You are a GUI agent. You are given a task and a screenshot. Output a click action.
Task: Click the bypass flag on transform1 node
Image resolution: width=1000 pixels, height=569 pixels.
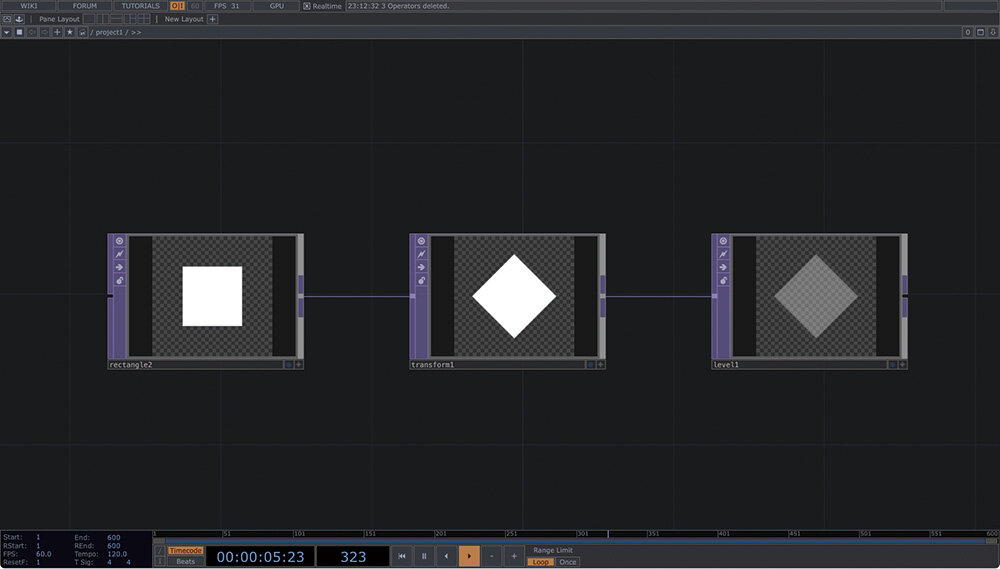[421, 254]
